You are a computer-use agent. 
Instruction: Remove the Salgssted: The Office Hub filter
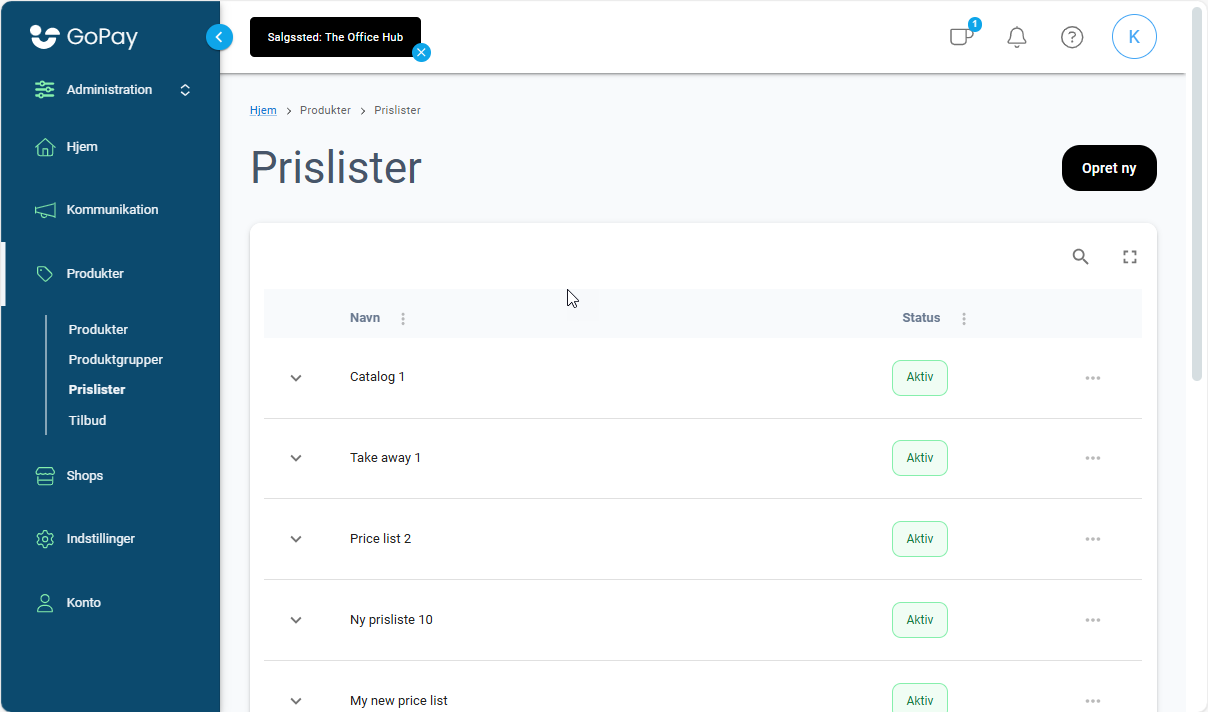click(x=422, y=52)
